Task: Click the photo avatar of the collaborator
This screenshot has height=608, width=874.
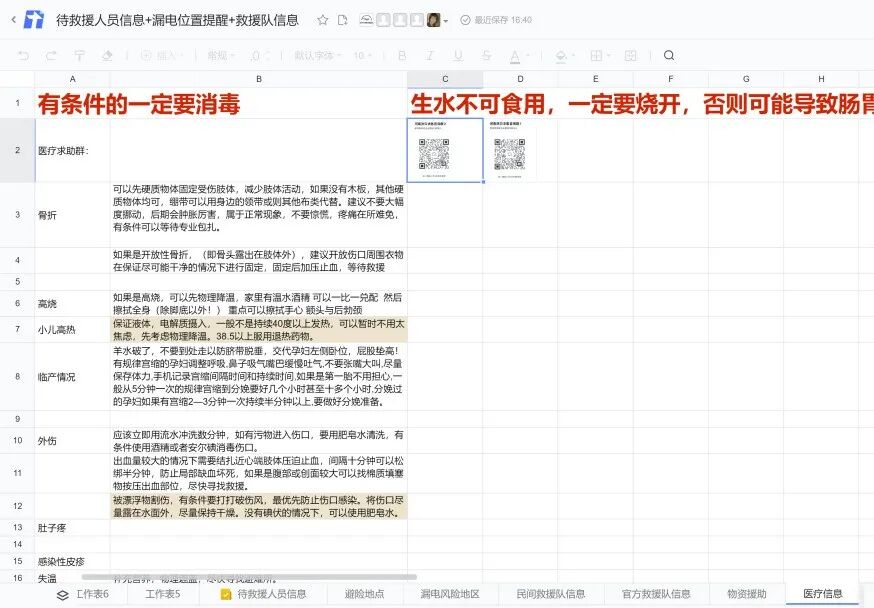Action: point(434,20)
